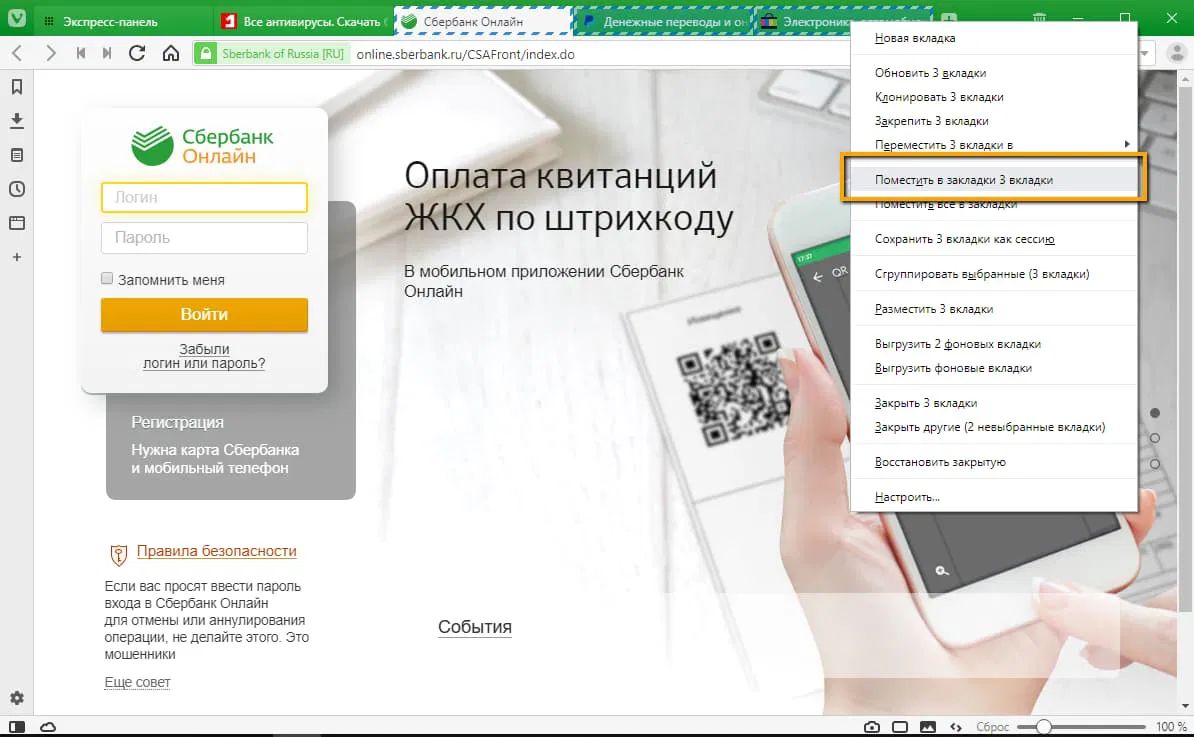Choose Поместить в закладки 3 вкладки
This screenshot has width=1194, height=737.
[994, 180]
